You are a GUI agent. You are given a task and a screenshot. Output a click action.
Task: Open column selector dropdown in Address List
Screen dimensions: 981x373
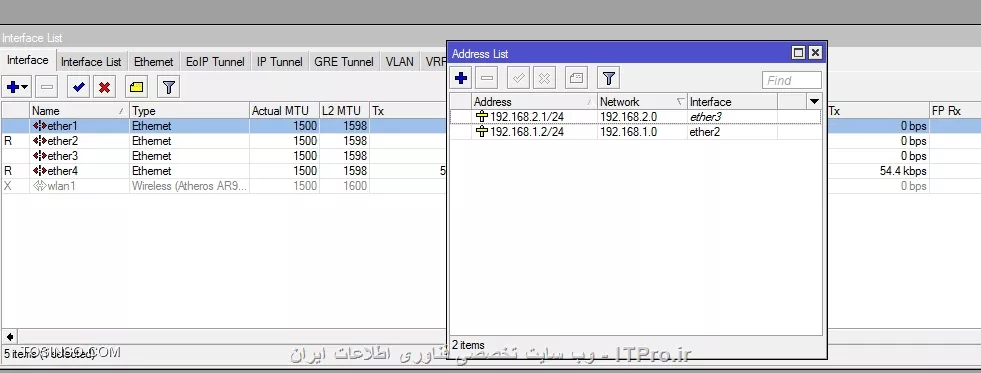[814, 101]
